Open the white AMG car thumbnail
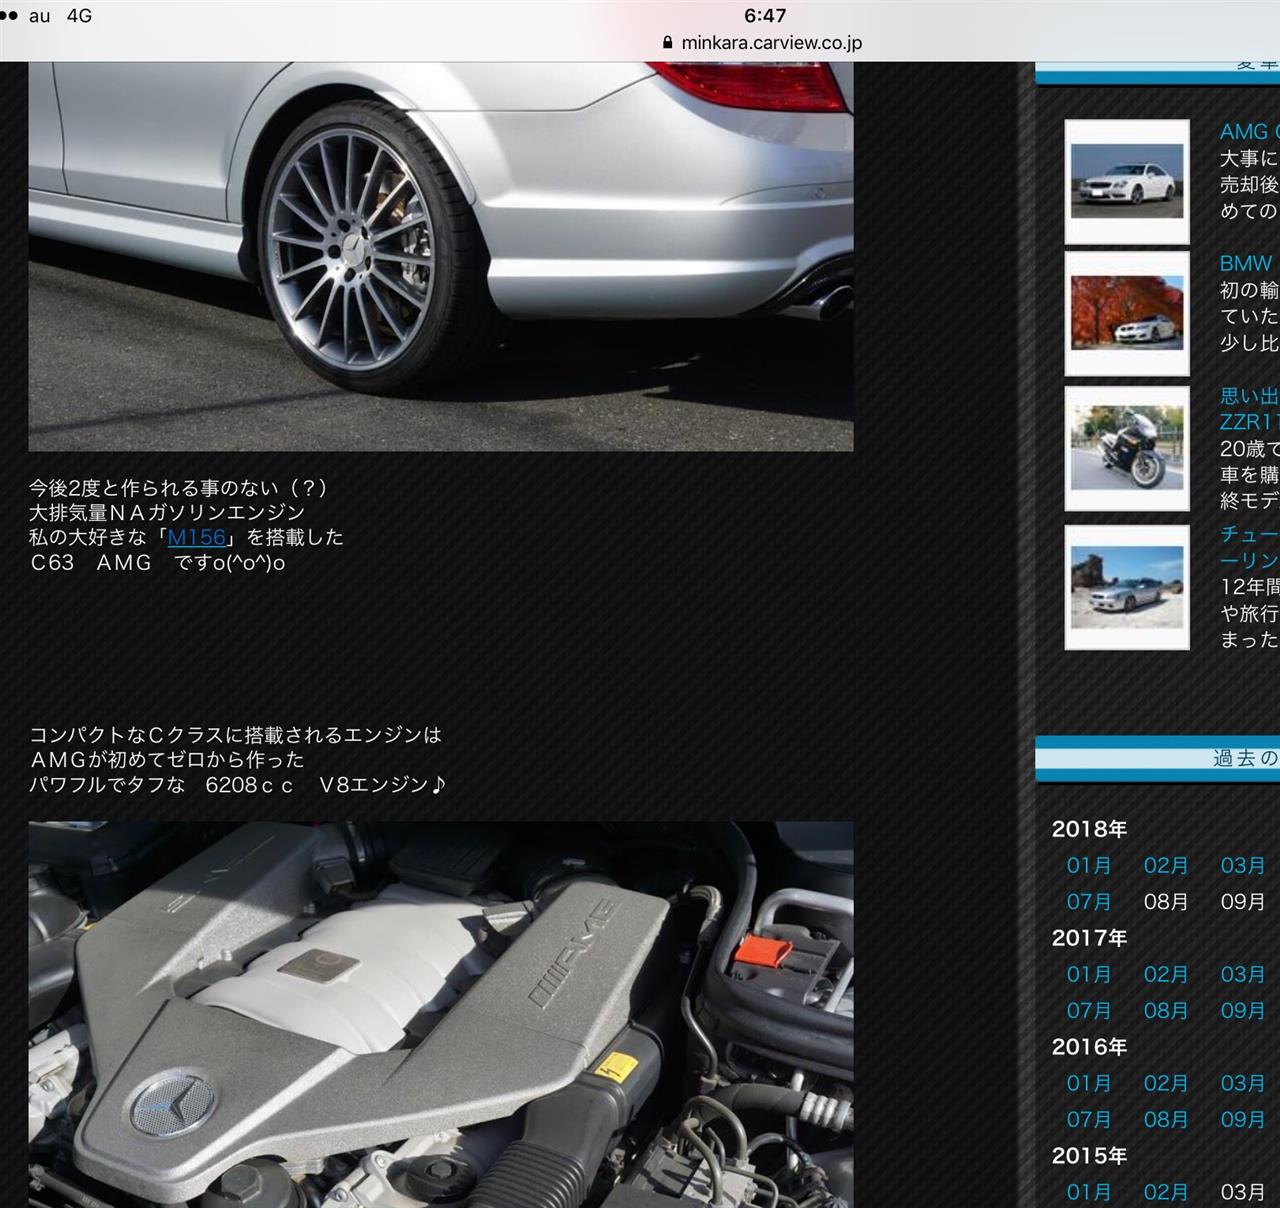 pyautogui.click(x=1127, y=182)
